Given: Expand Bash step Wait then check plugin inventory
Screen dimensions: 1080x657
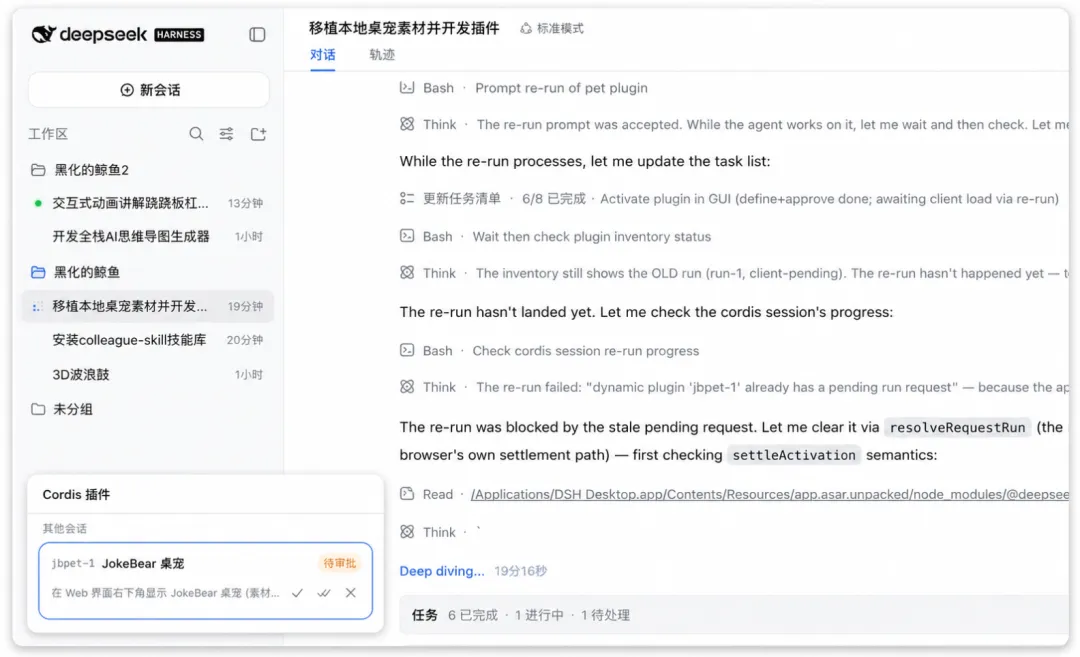Looking at the screenshot, I should (x=556, y=237).
